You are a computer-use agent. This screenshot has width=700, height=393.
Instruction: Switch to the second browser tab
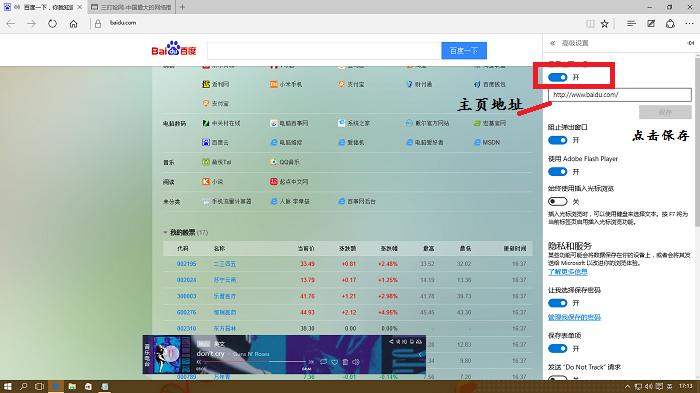[131, 7]
